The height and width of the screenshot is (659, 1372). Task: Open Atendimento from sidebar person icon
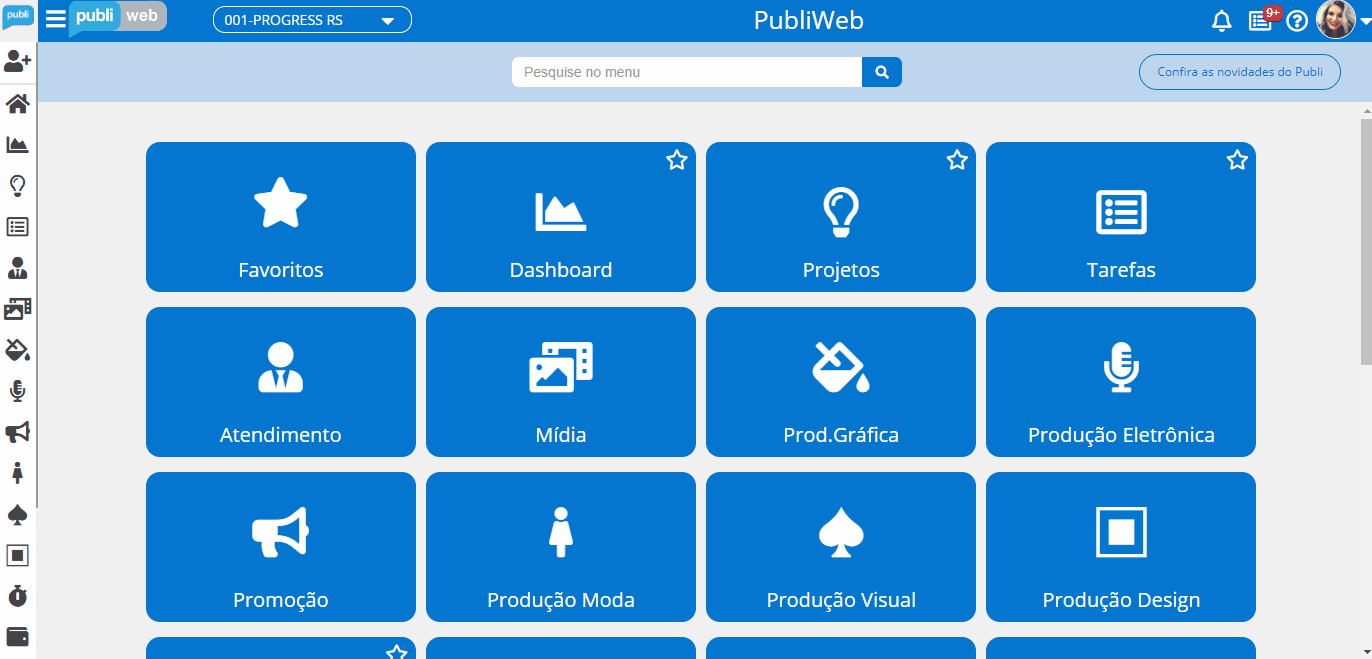coord(17,267)
